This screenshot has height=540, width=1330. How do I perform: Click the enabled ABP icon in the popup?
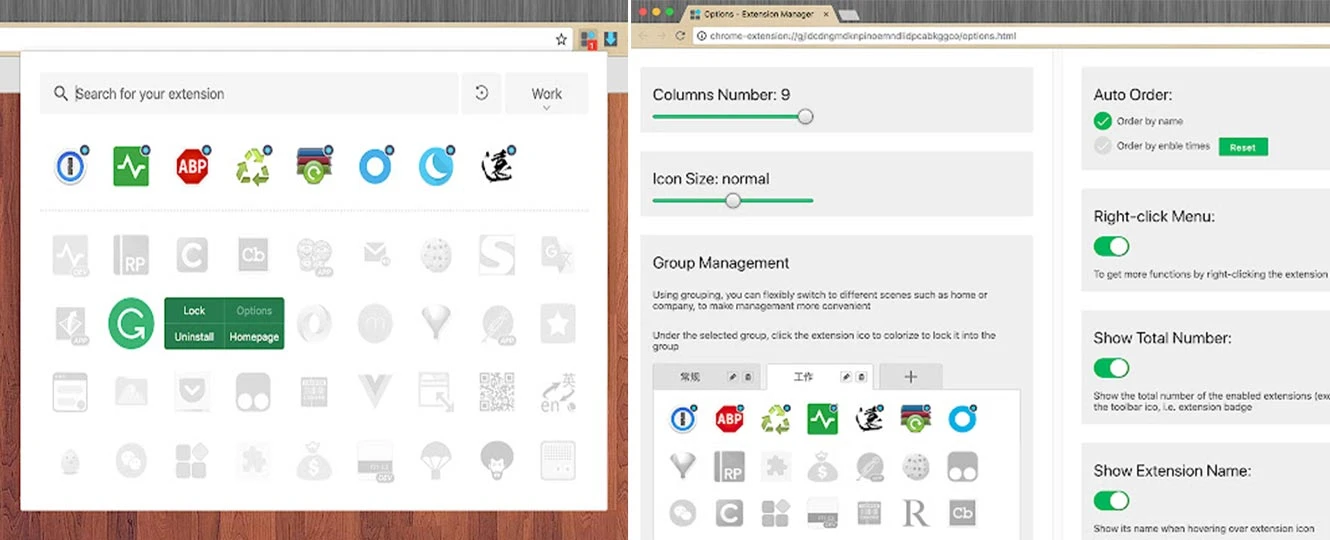(192, 166)
